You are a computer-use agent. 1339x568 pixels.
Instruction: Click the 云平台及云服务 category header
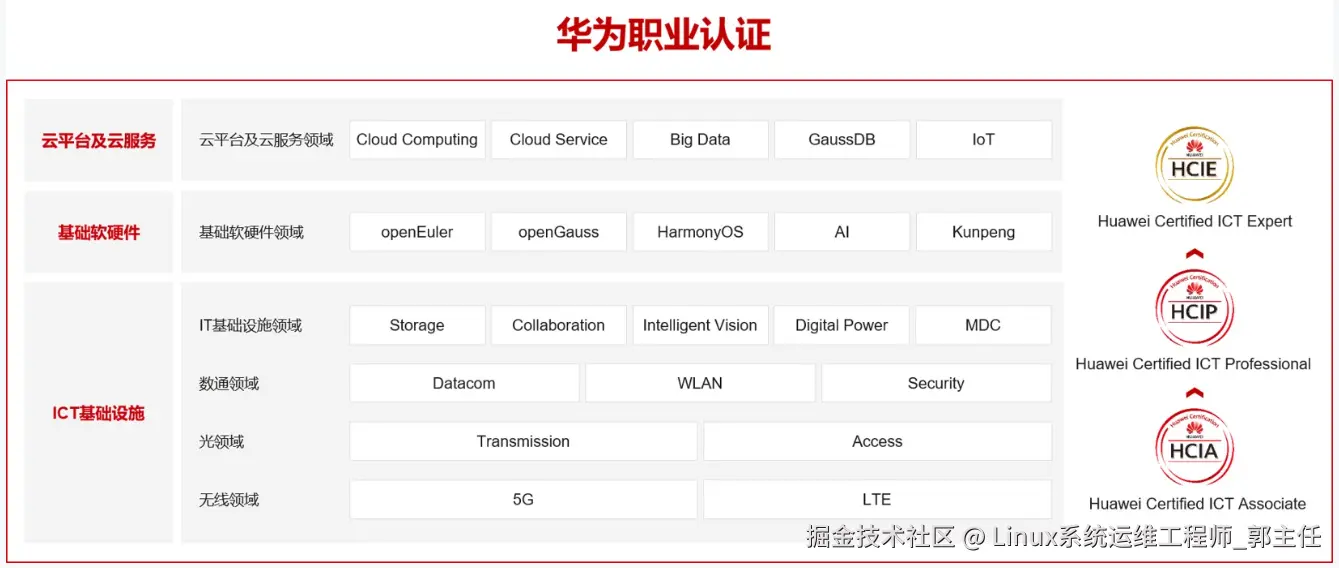pos(99,140)
